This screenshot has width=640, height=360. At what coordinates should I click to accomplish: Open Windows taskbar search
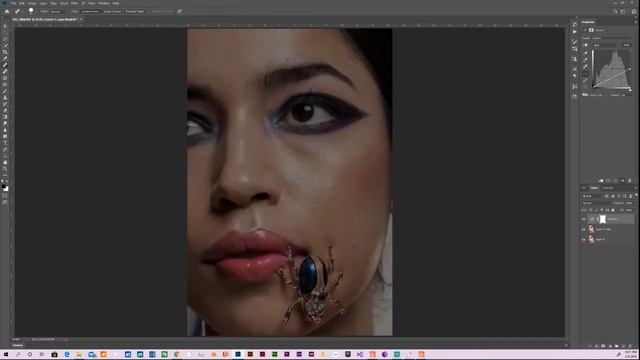[x=18, y=354]
